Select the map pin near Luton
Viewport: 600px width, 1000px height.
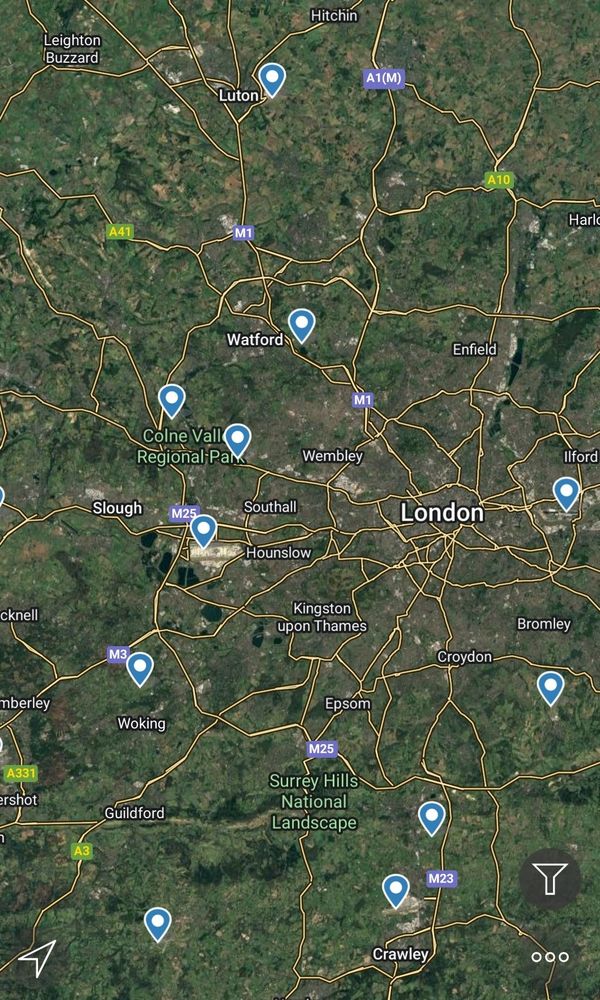coord(272,80)
